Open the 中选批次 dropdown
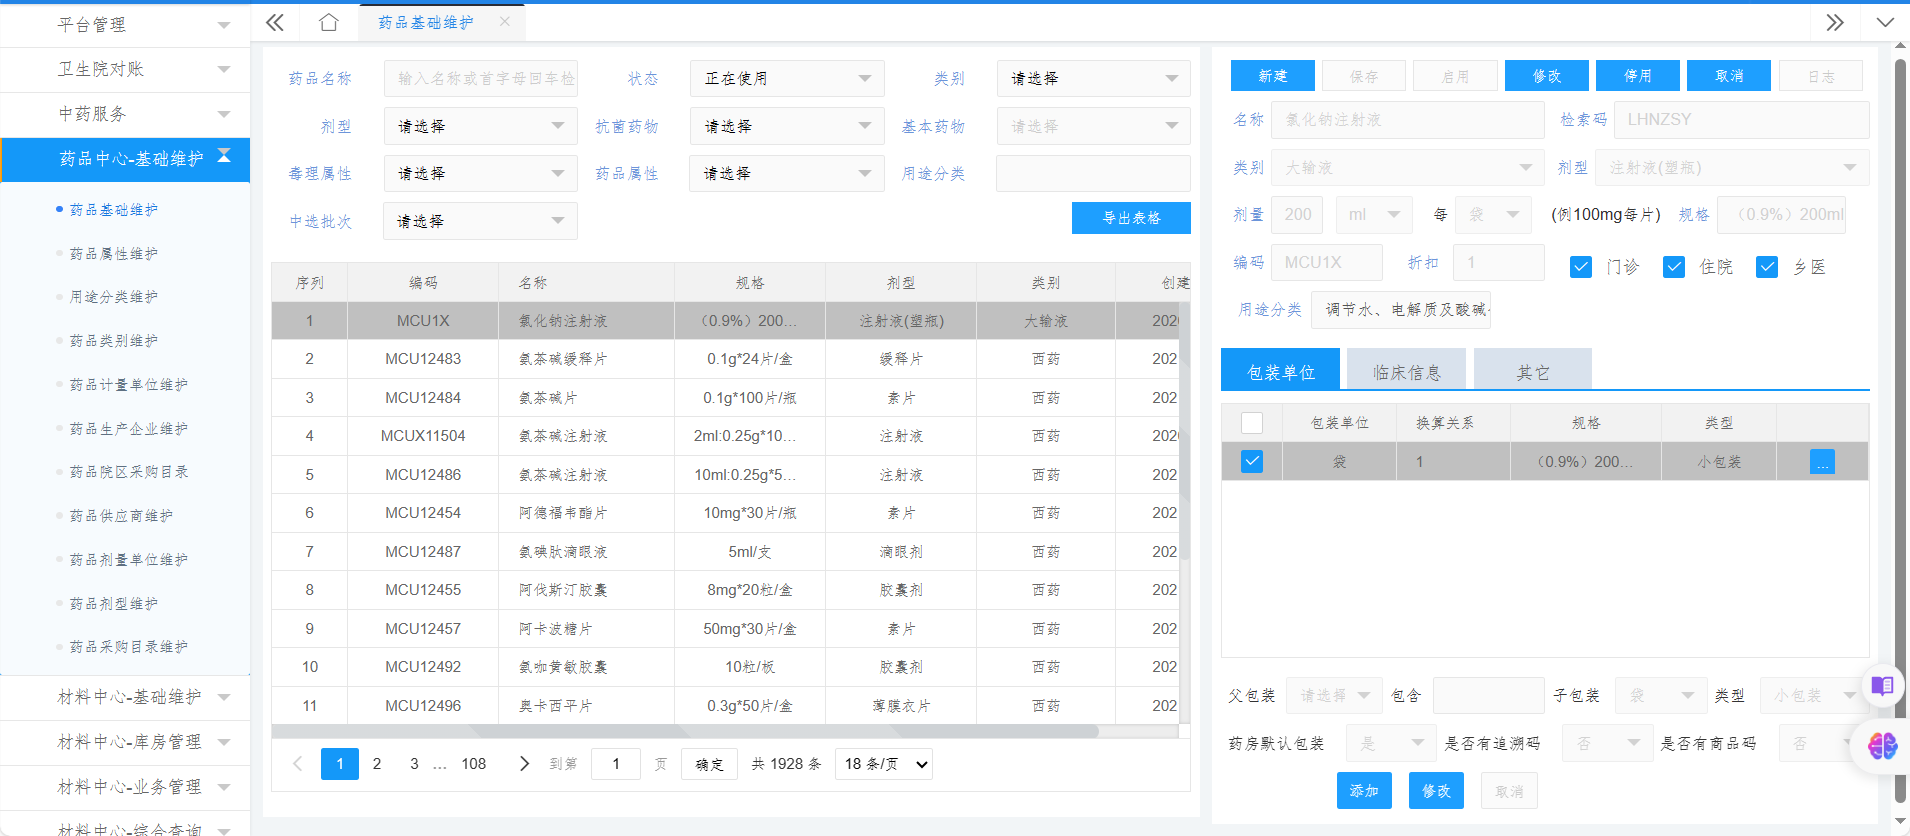This screenshot has width=1910, height=836. pos(480,221)
